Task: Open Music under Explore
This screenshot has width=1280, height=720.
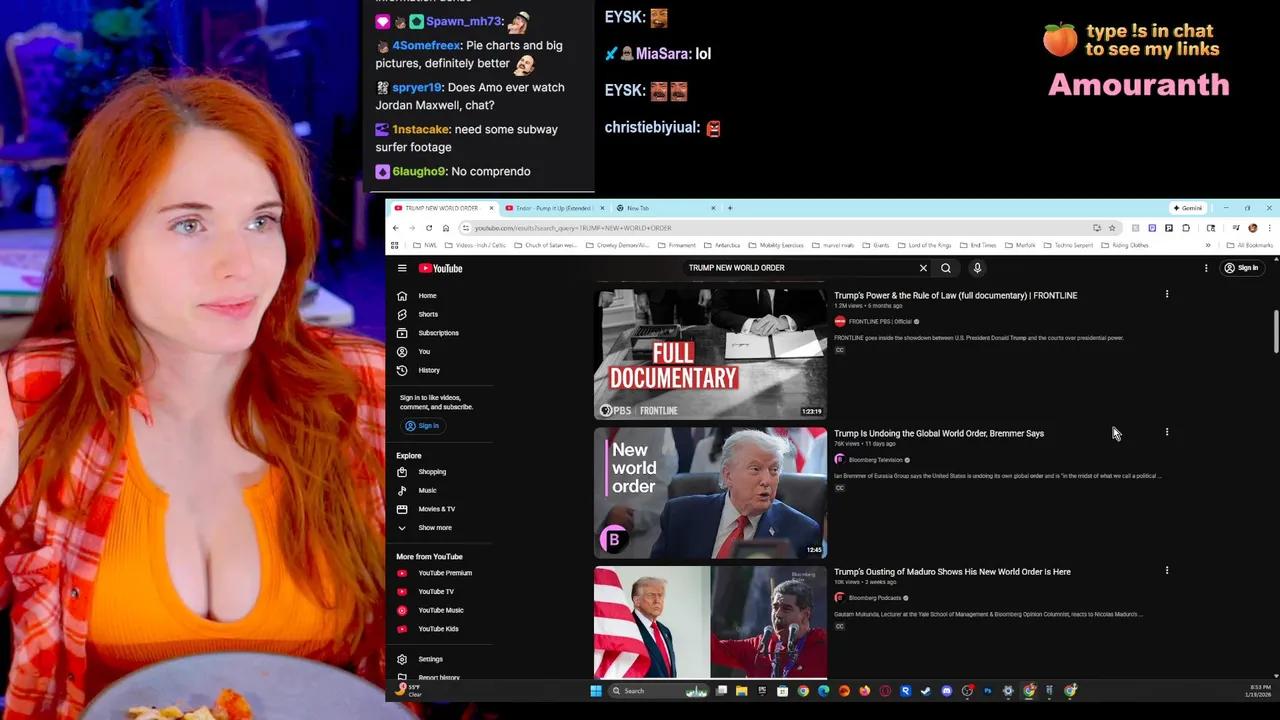Action: click(427, 490)
